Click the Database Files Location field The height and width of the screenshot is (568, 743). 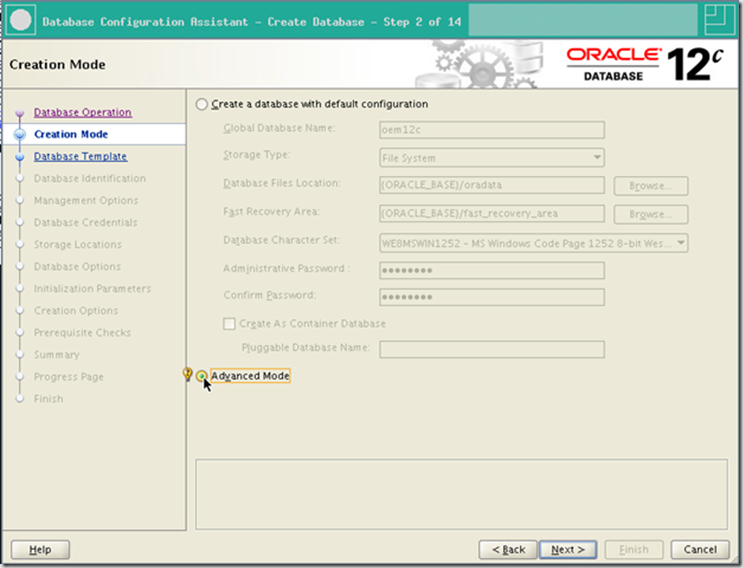tap(492, 185)
